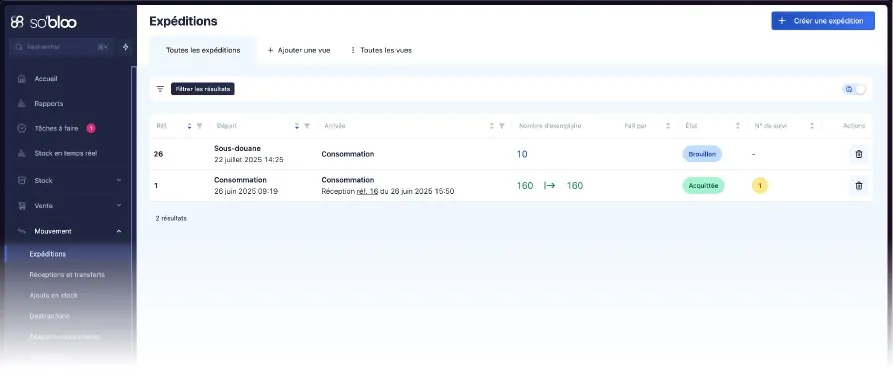Sort by N° de suivi using its sort arrows
Screen dimensions: 893x387
(x=812, y=126)
